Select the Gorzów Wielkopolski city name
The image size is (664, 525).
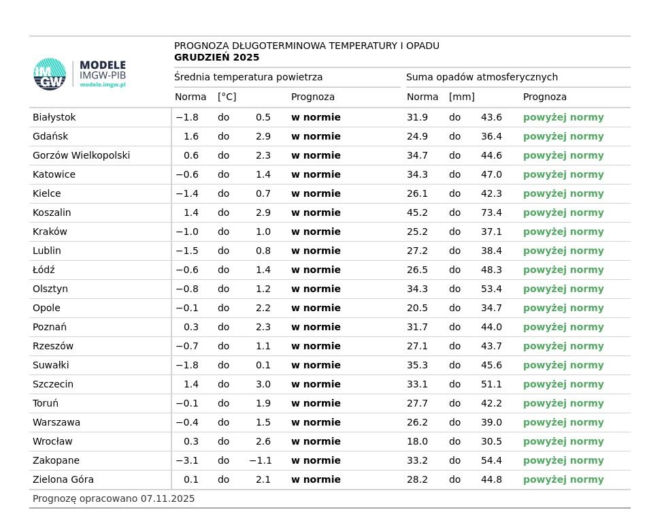tap(81, 155)
